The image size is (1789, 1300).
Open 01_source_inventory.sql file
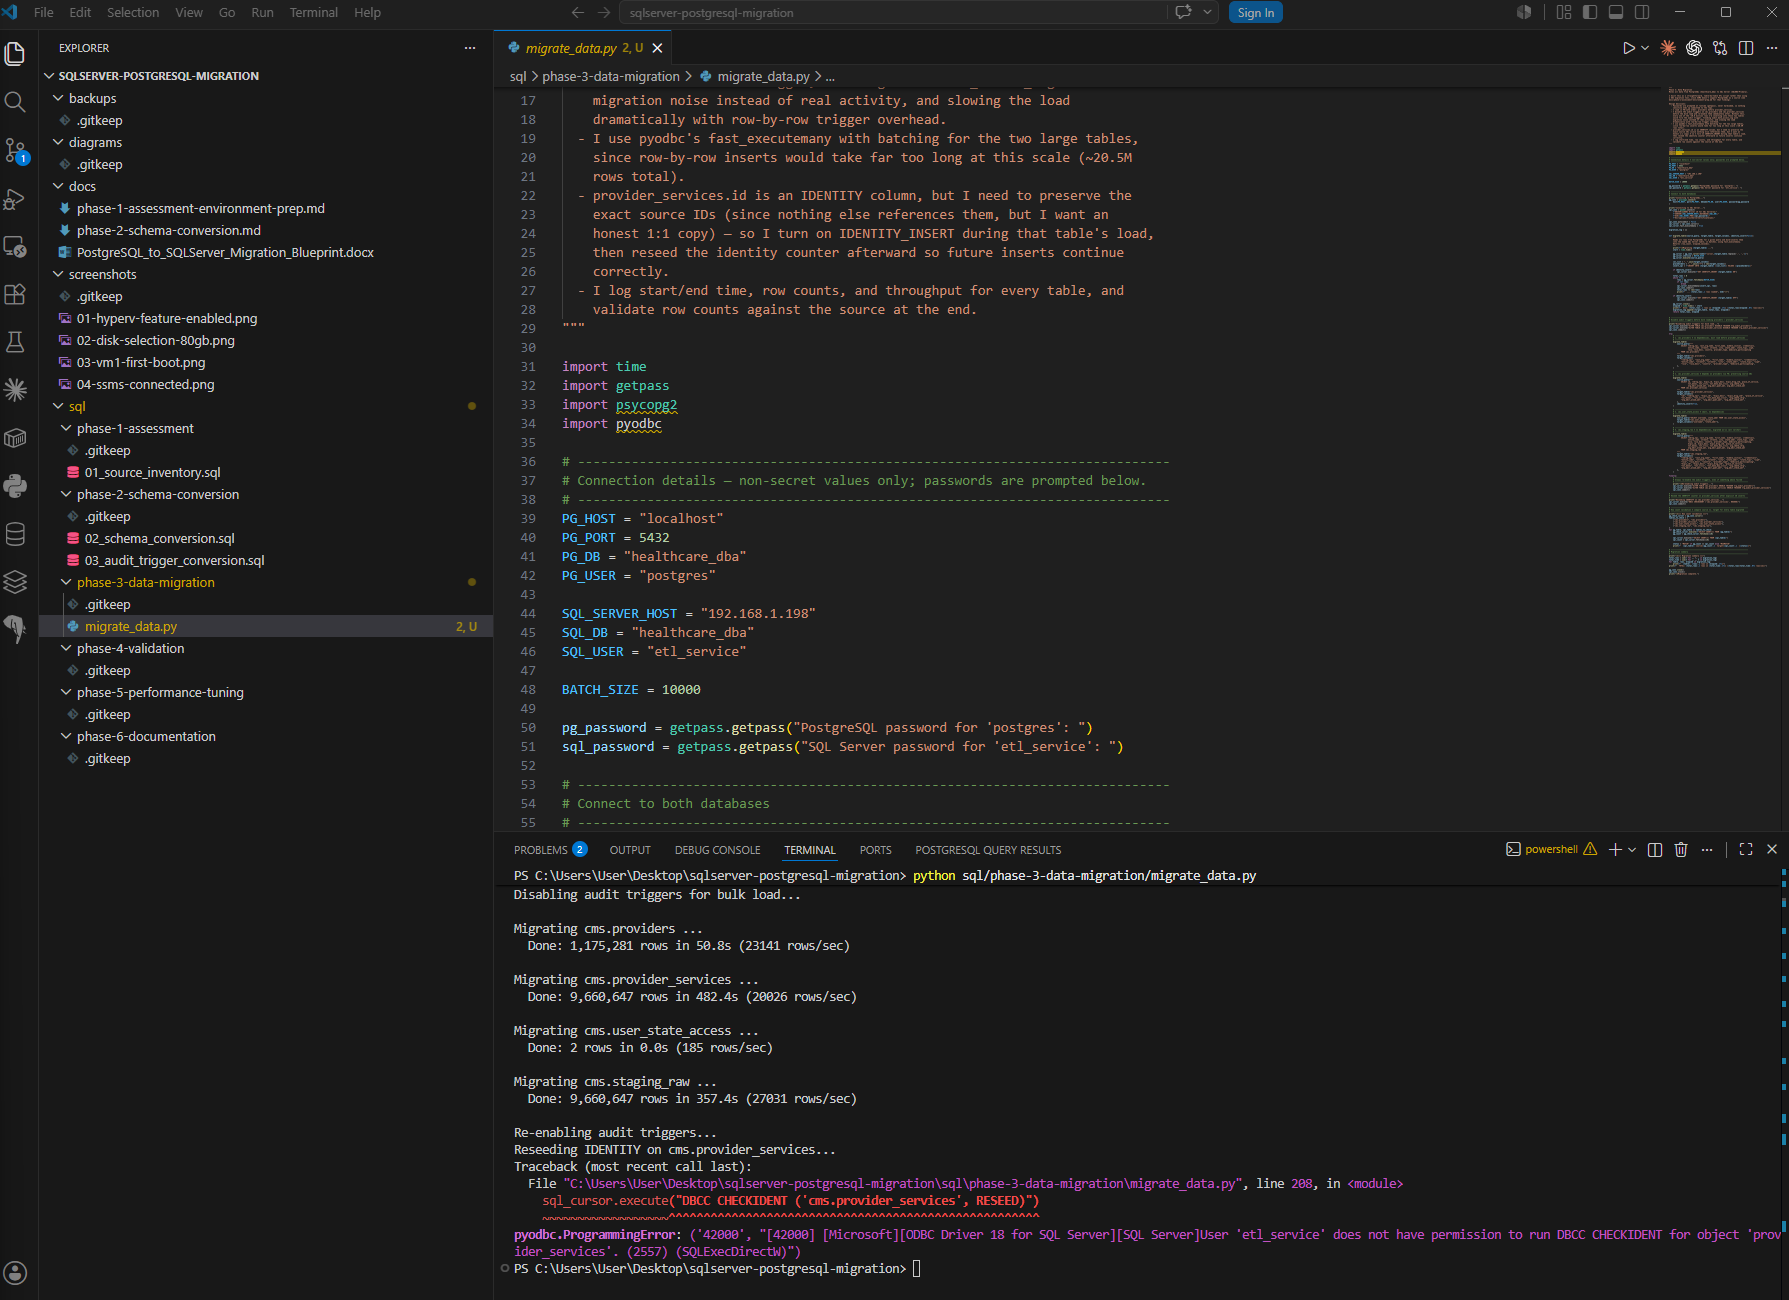(x=152, y=472)
